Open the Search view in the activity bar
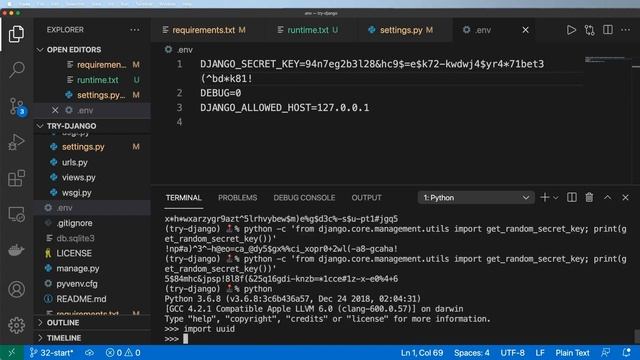The height and width of the screenshot is (360, 640). pyautogui.click(x=16, y=70)
